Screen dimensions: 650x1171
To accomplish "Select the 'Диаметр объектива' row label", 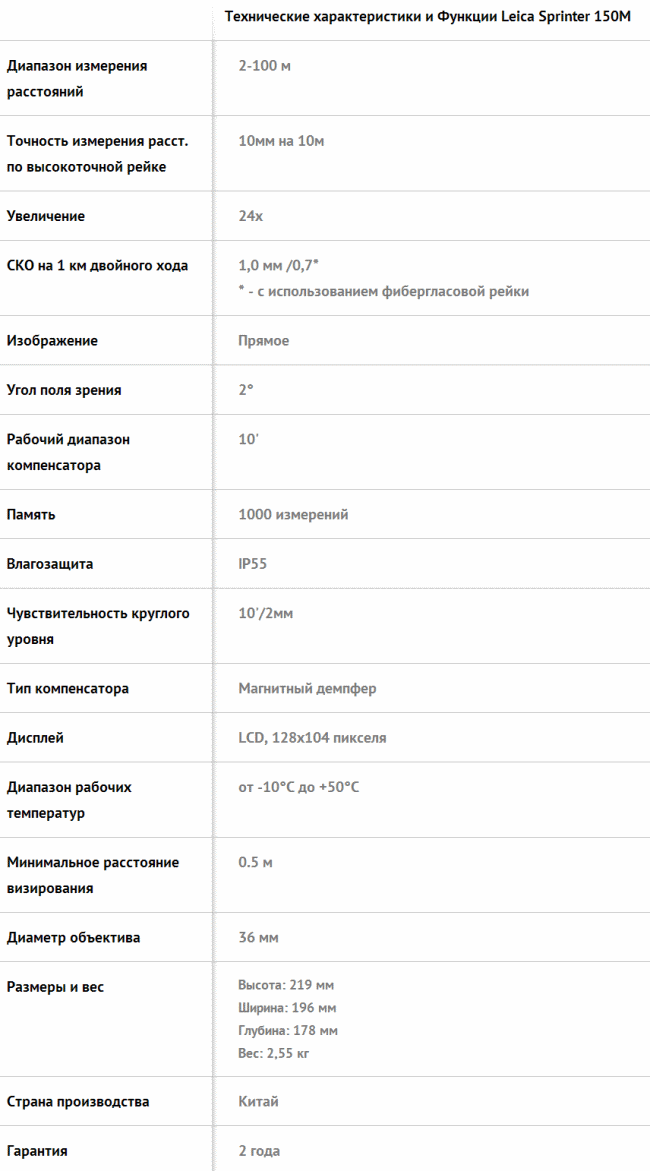I will click(x=73, y=937).
